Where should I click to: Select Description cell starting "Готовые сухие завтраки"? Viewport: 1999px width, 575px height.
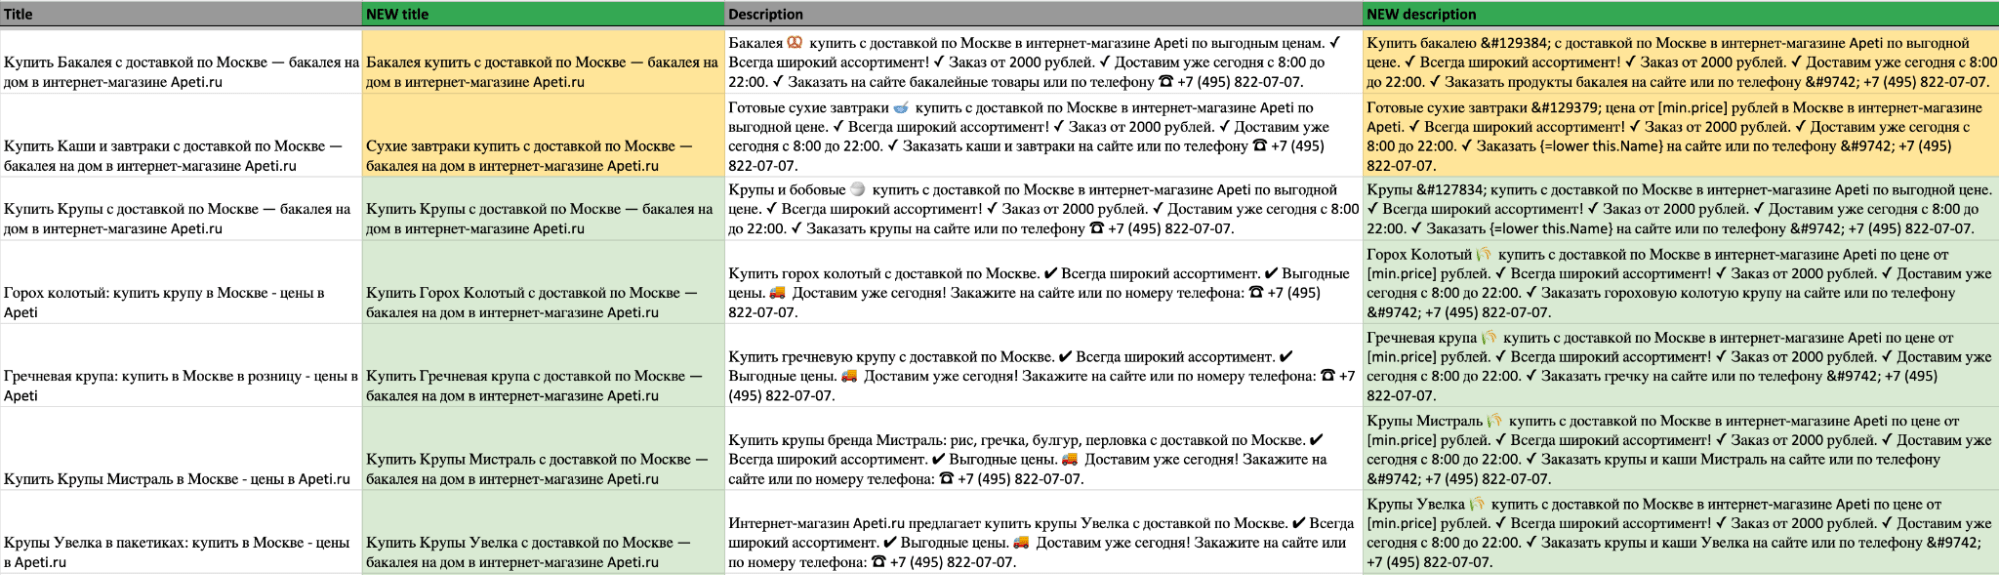(x=1043, y=136)
